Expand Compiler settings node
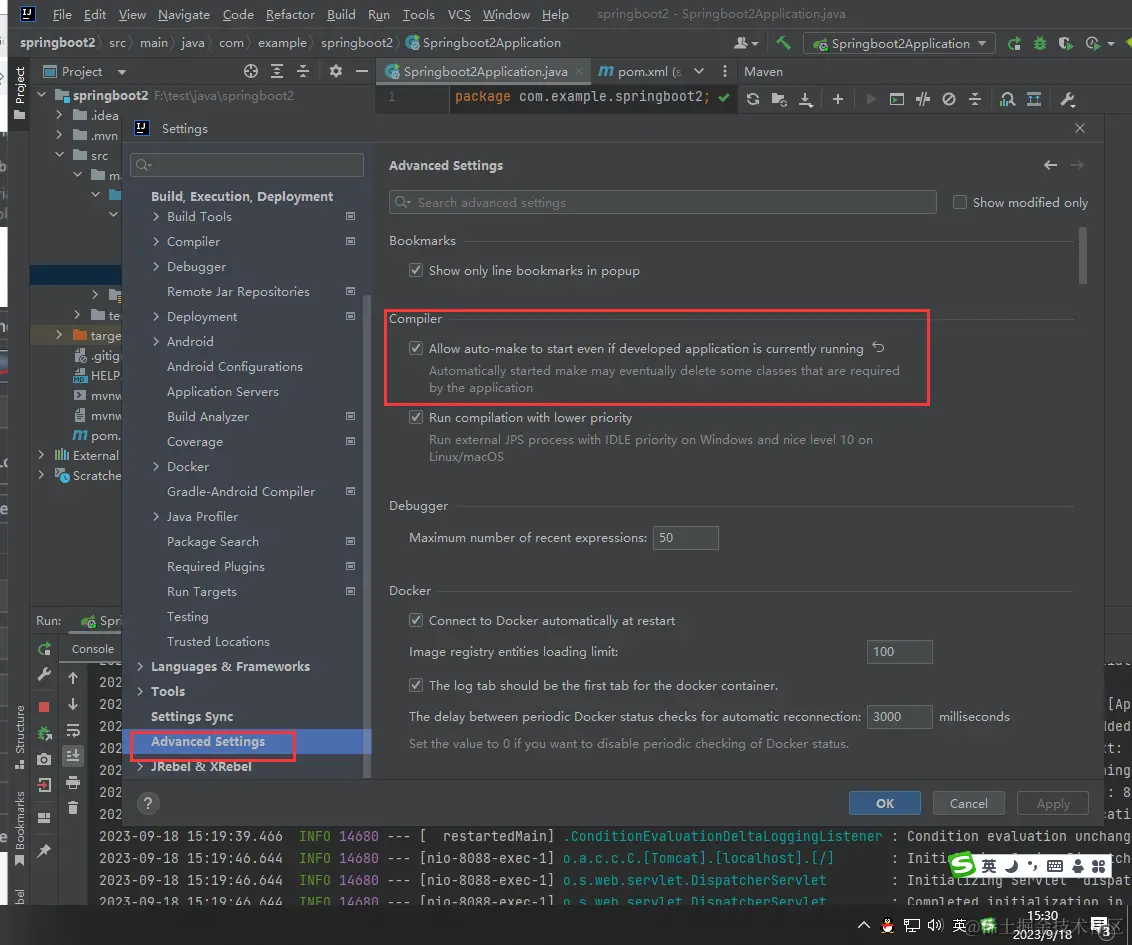Viewport: 1132px width, 945px height. [x=156, y=241]
